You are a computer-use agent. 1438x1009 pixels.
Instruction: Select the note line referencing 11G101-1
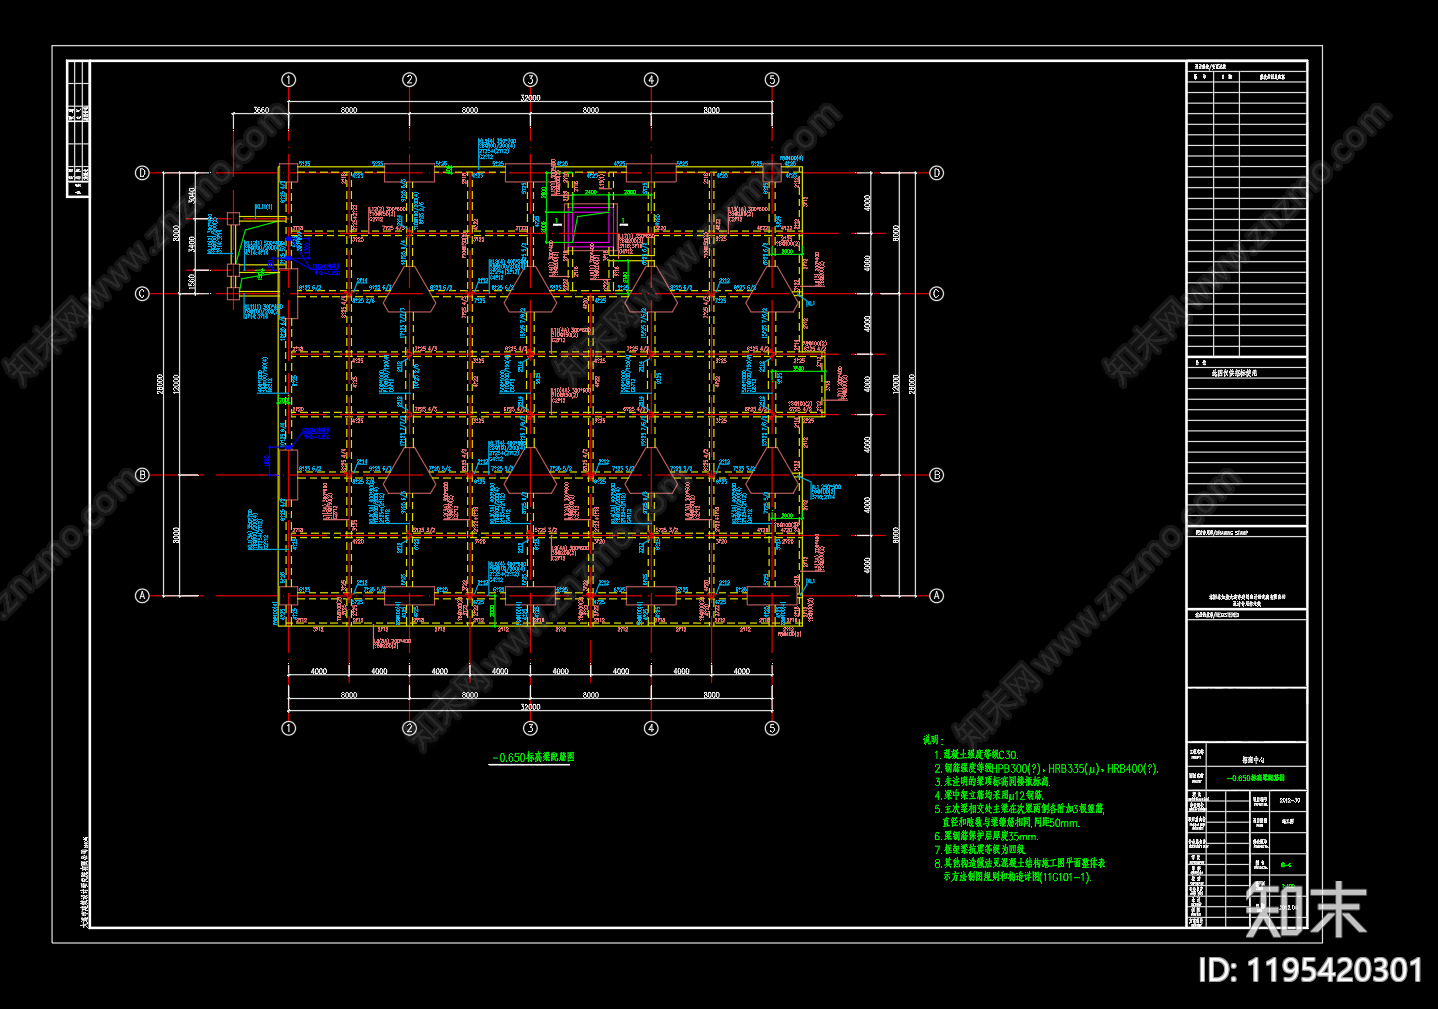pos(1017,877)
